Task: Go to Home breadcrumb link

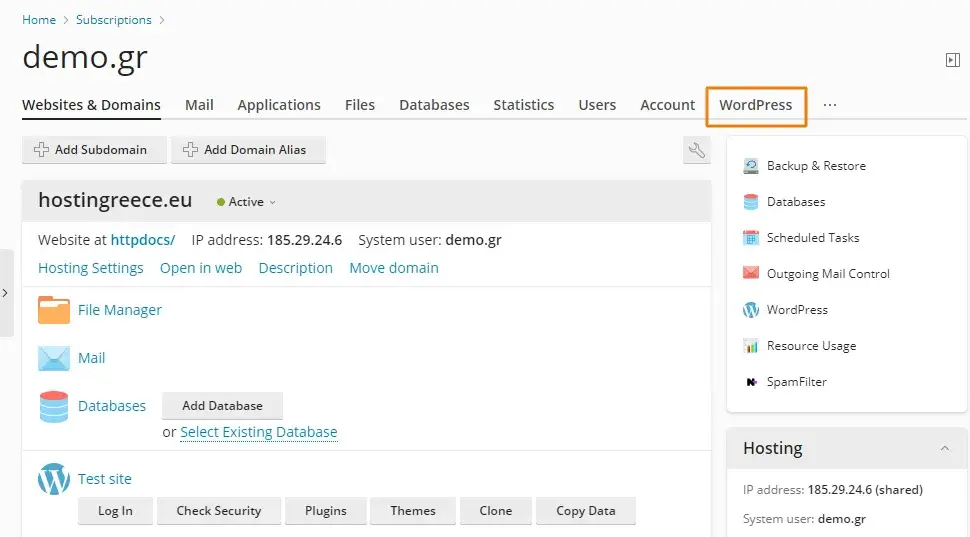Action: tap(39, 20)
